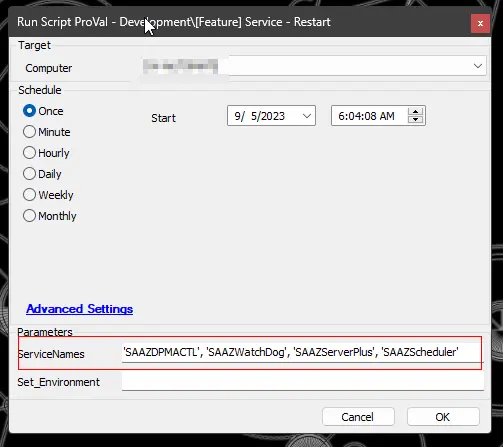Cancel the Run Script dialog
Image resolution: width=503 pixels, height=447 pixels.
[358, 417]
